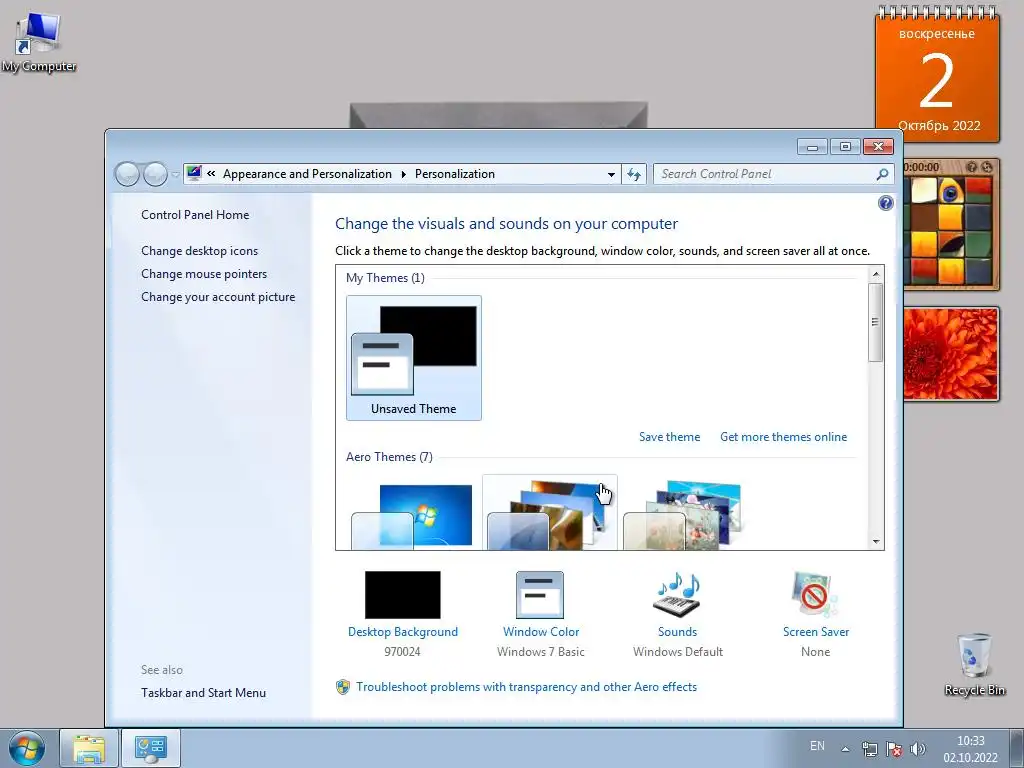Click the Aero Themes (7) heading

coord(389,456)
